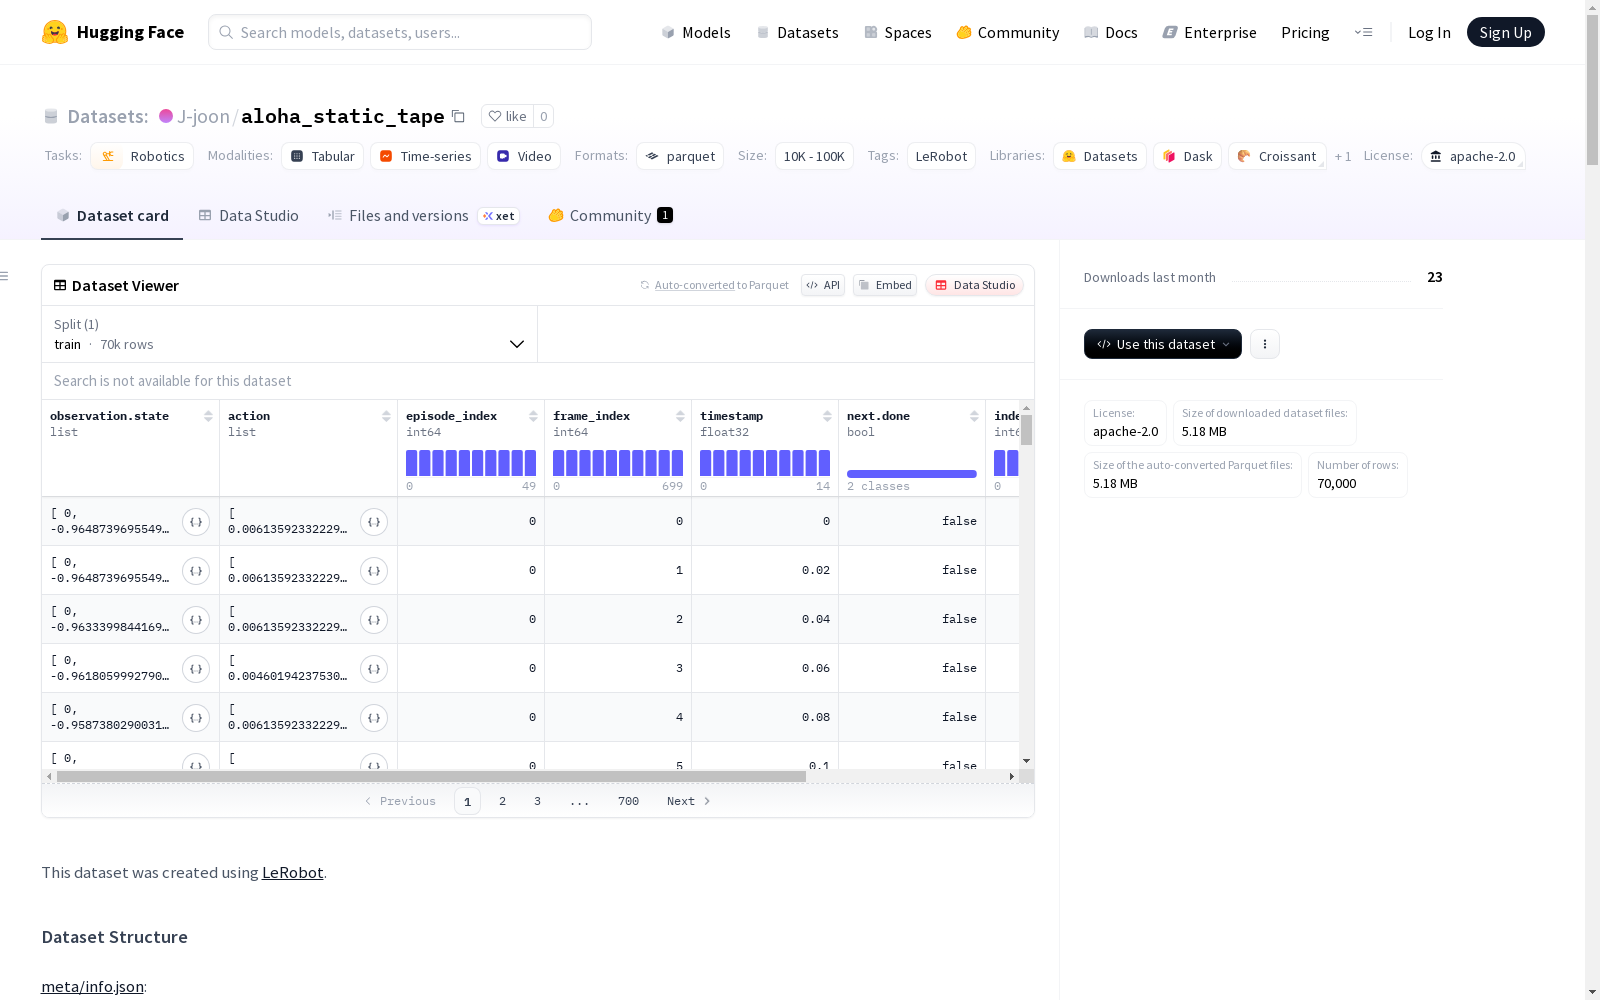Select the Video modality tag
Viewport: 1600px width, 1000px height.
(x=524, y=156)
